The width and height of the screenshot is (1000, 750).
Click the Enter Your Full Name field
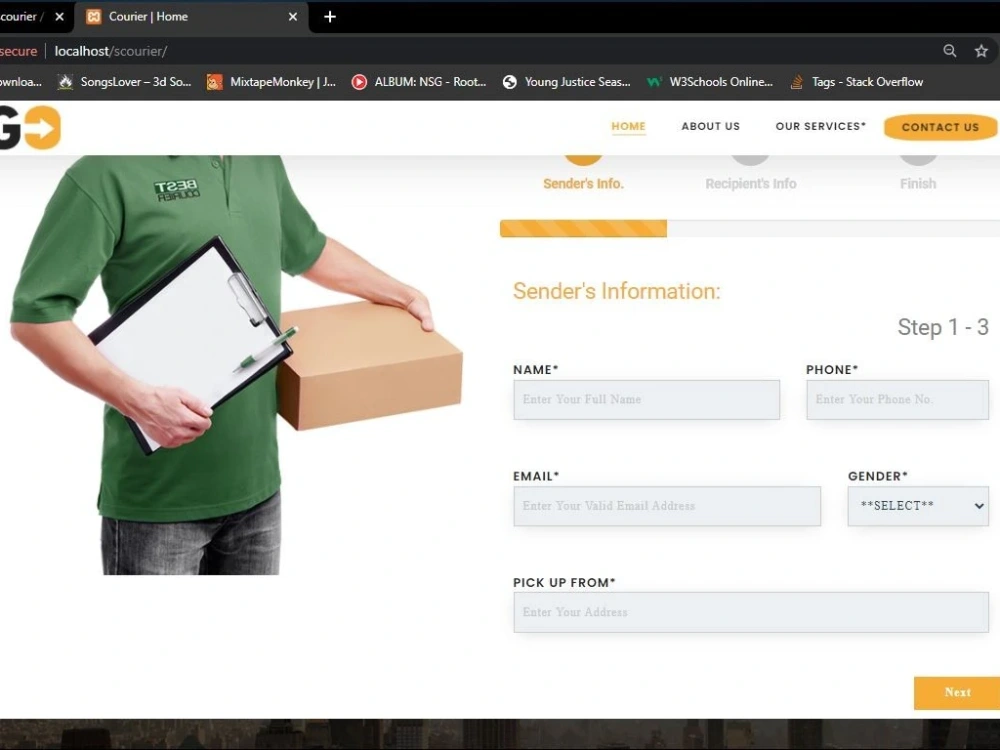click(x=646, y=400)
